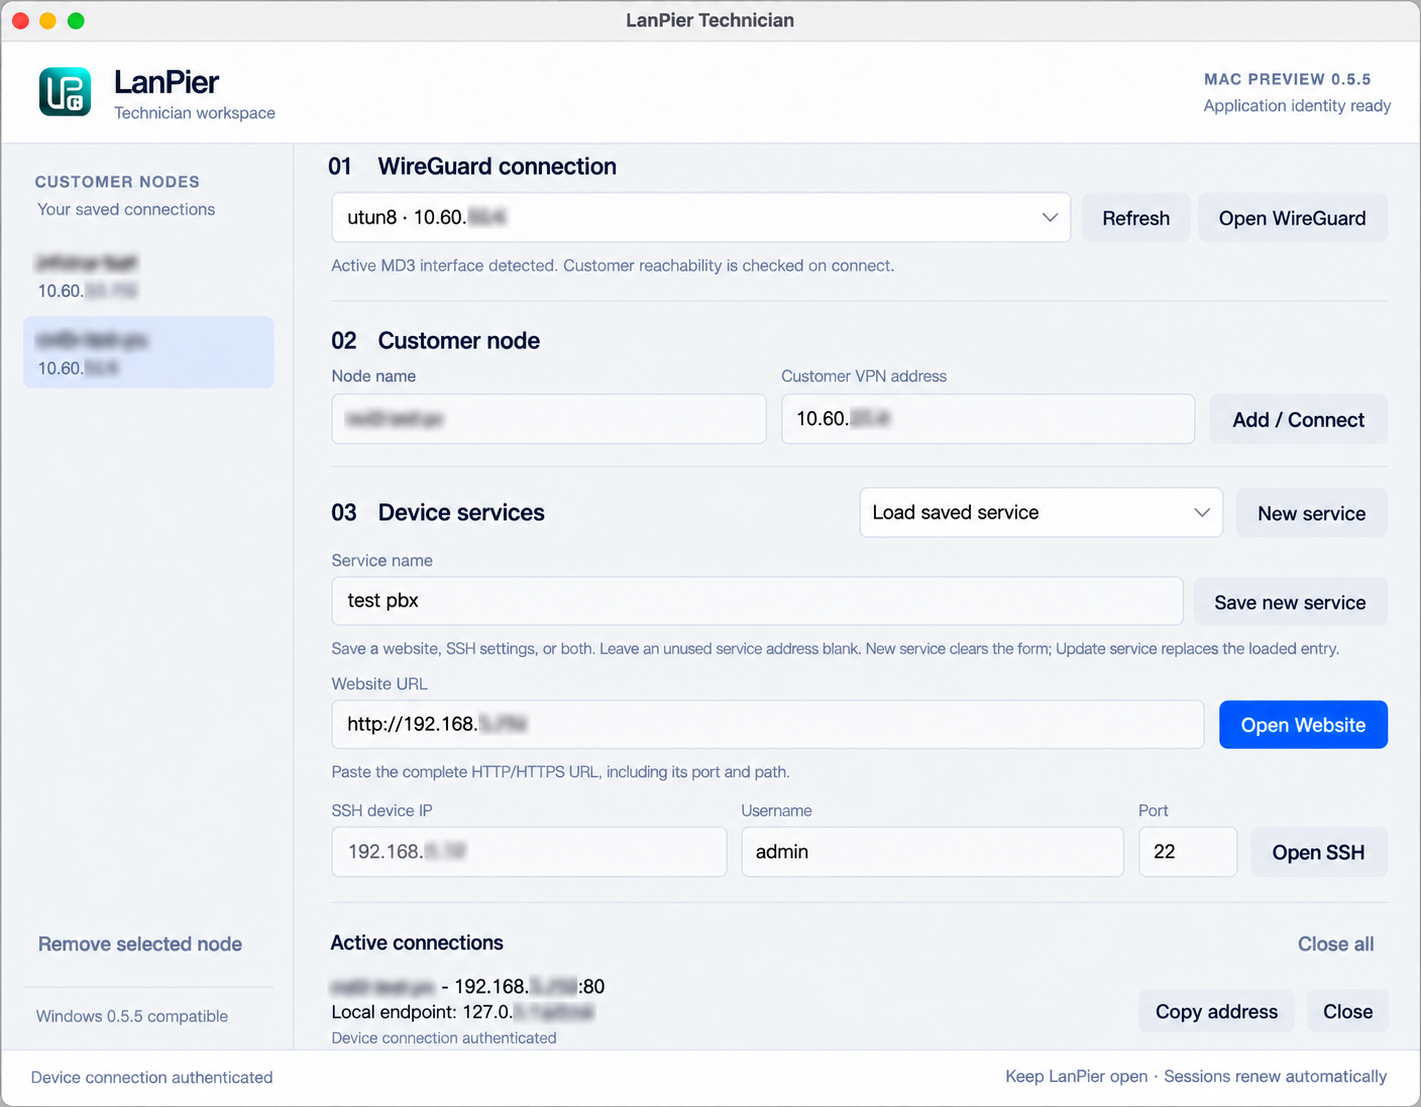Click the "Technician workspace" subtitle
Image resolution: width=1421 pixels, height=1107 pixels.
point(195,113)
